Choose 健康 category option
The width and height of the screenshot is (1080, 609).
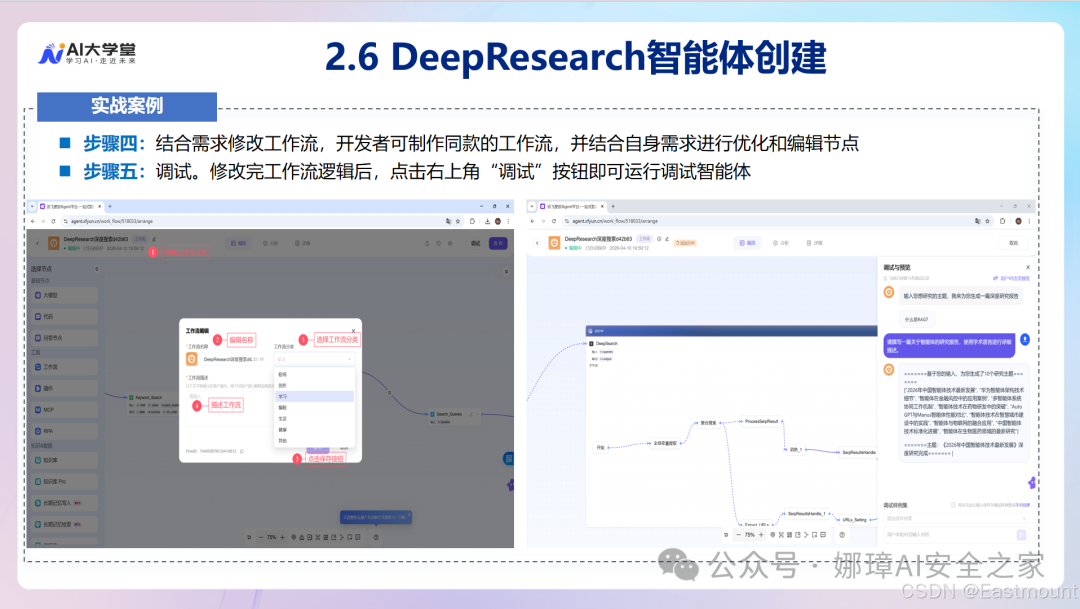click(x=314, y=429)
